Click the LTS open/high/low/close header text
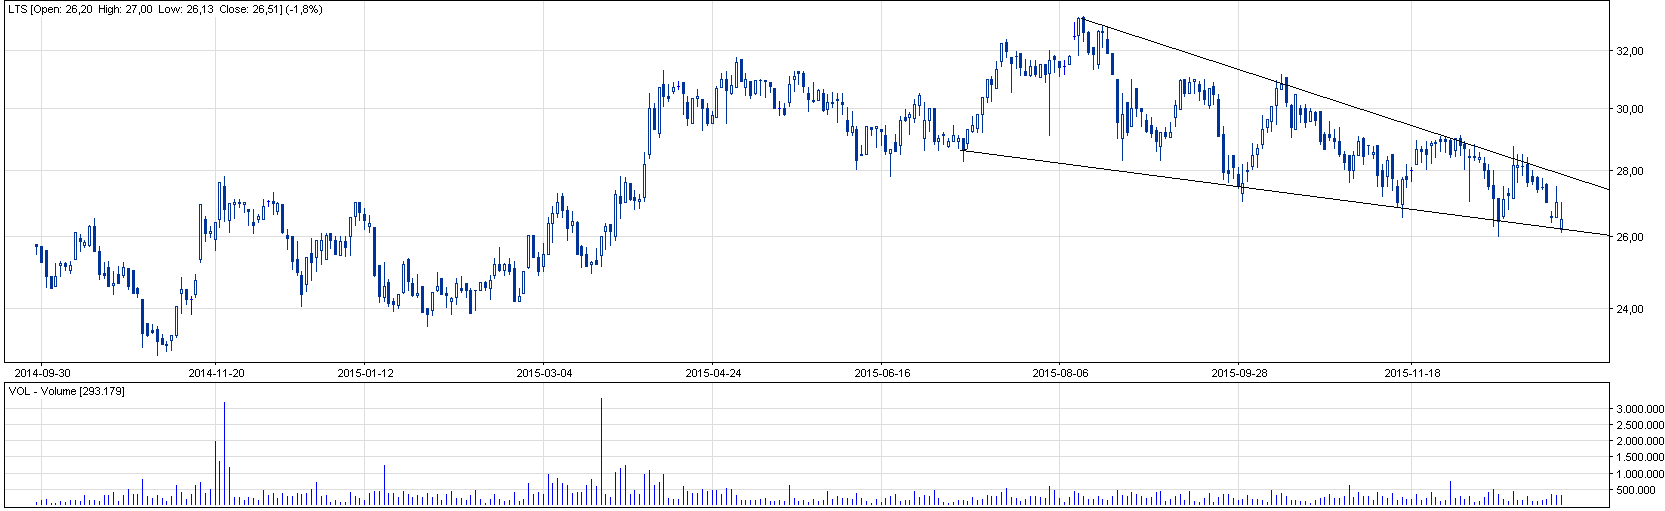 click(165, 9)
